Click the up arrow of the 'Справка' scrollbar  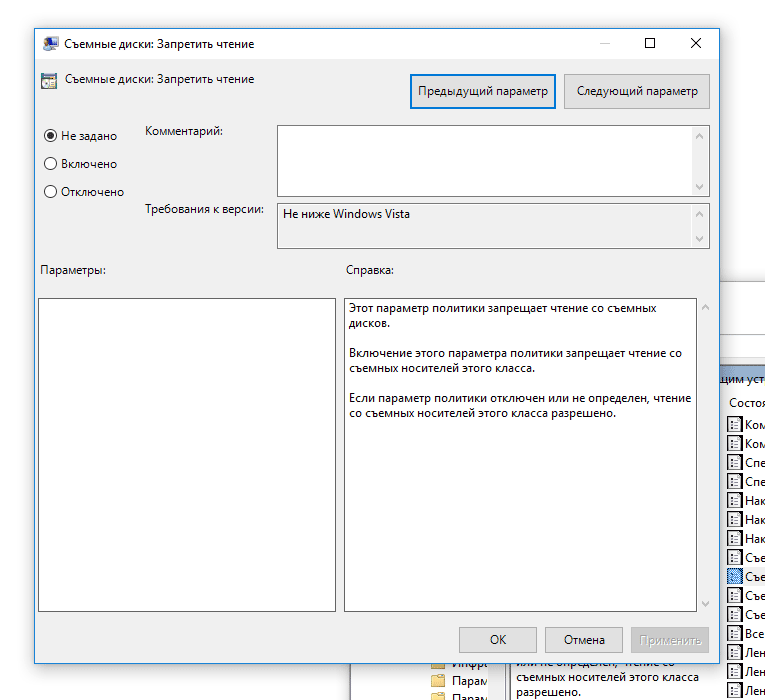[705, 308]
